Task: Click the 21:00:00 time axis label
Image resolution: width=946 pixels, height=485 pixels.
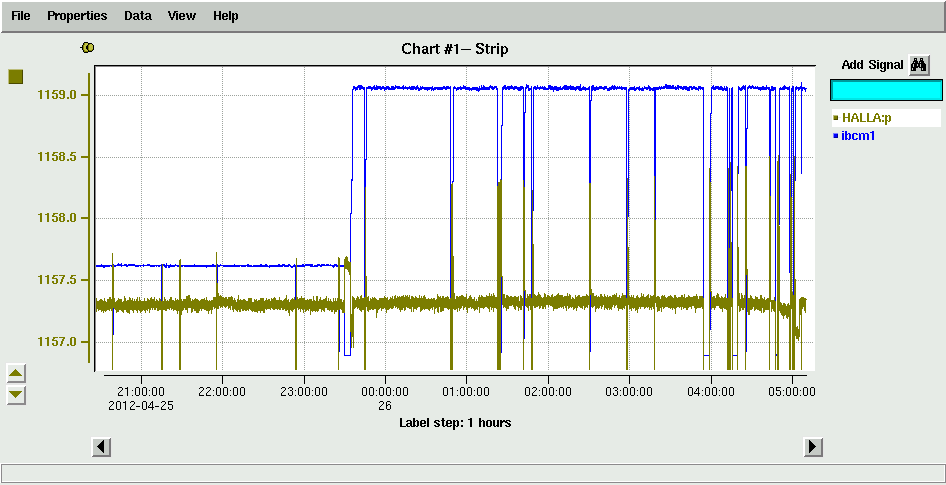Action: 141,391
